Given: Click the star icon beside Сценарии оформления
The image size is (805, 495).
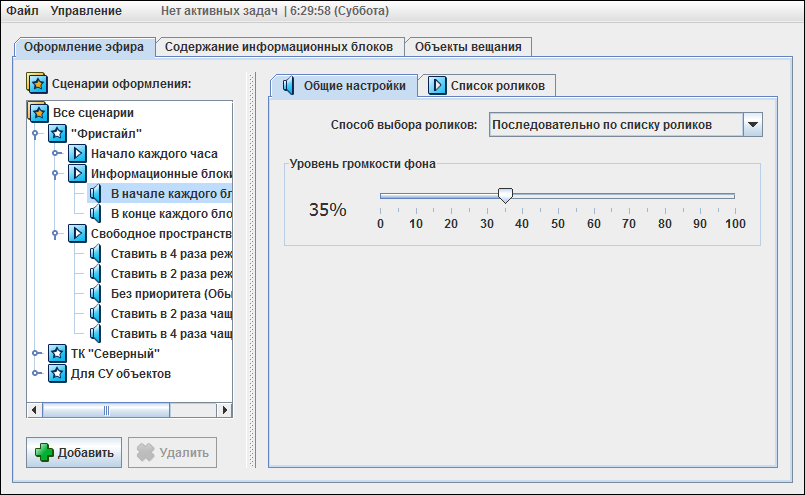Looking at the screenshot, I should point(36,83).
